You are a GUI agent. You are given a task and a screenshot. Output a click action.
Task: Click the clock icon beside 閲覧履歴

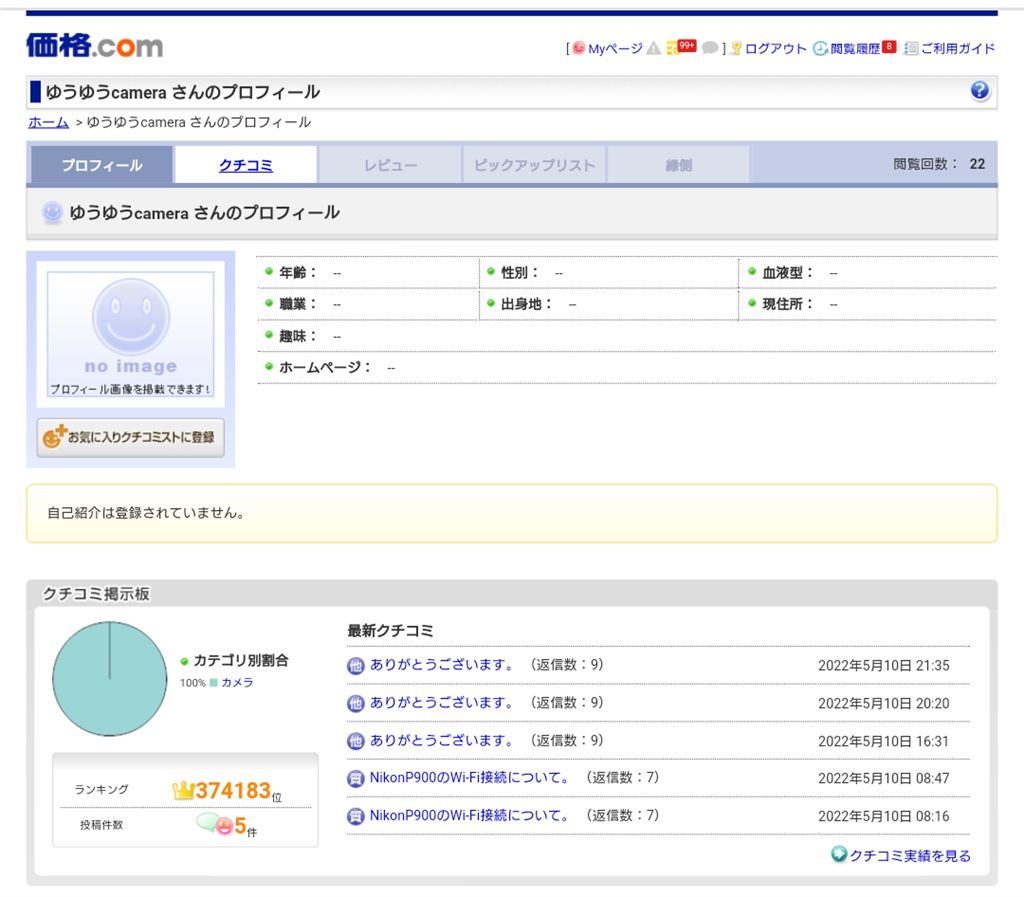(x=820, y=49)
